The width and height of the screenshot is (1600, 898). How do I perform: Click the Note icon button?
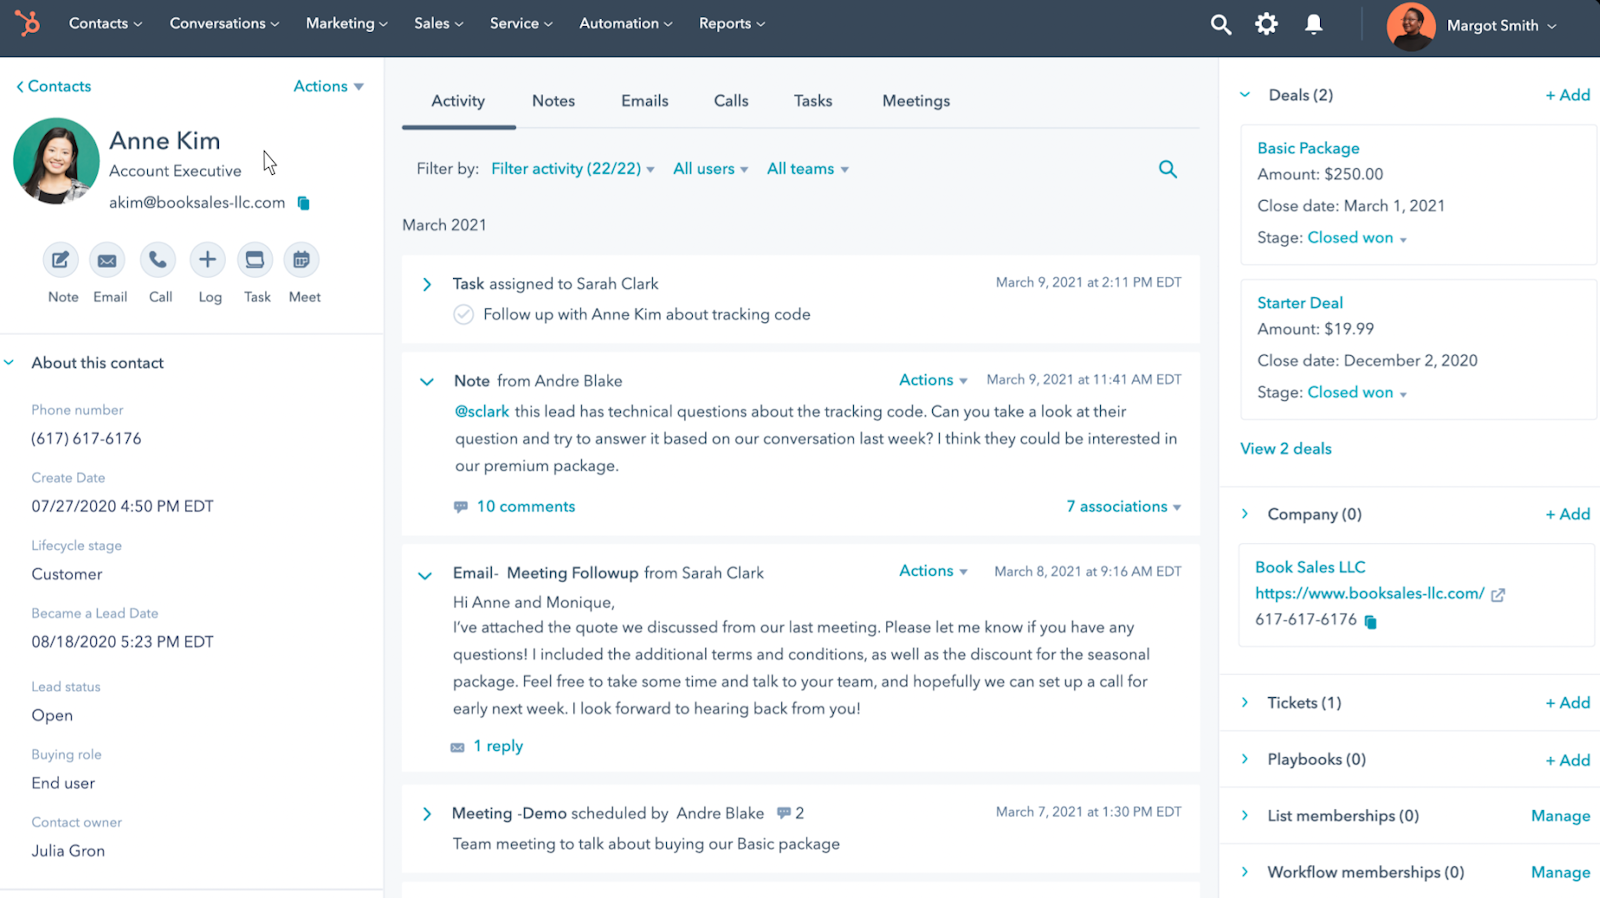tap(61, 260)
